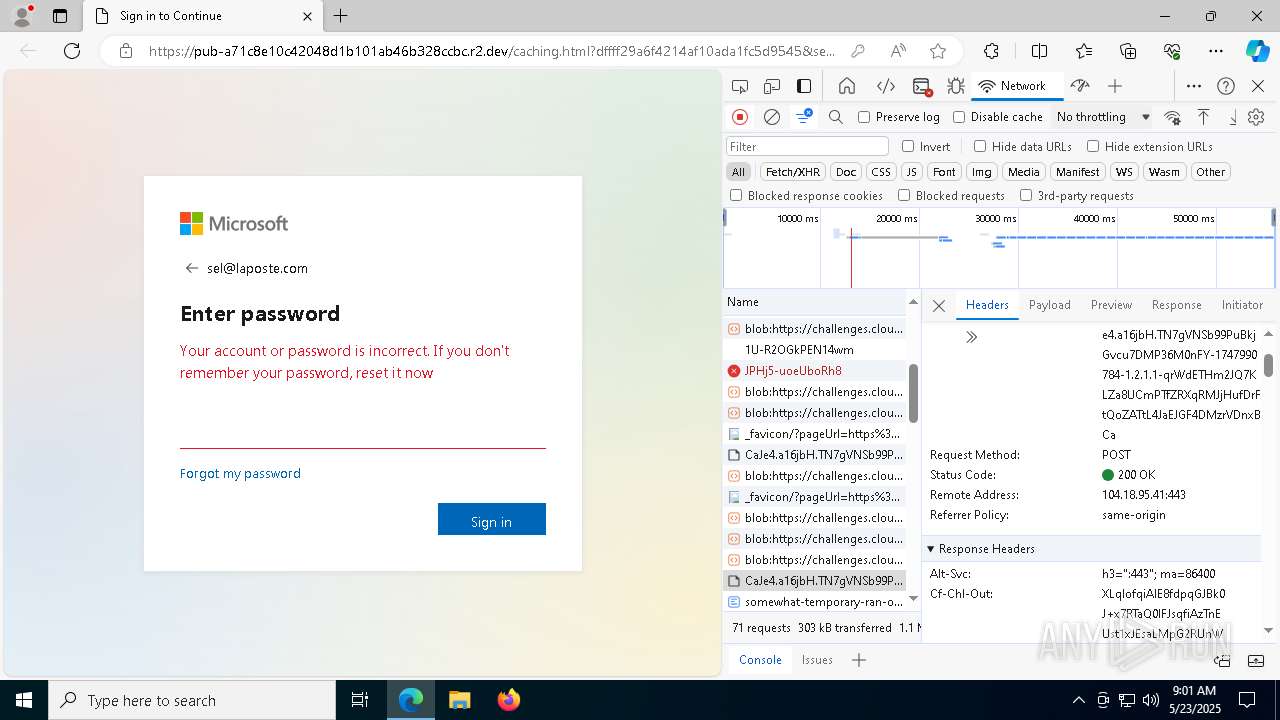
Task: Open Copilot in Edge toolbar
Action: (1257, 51)
